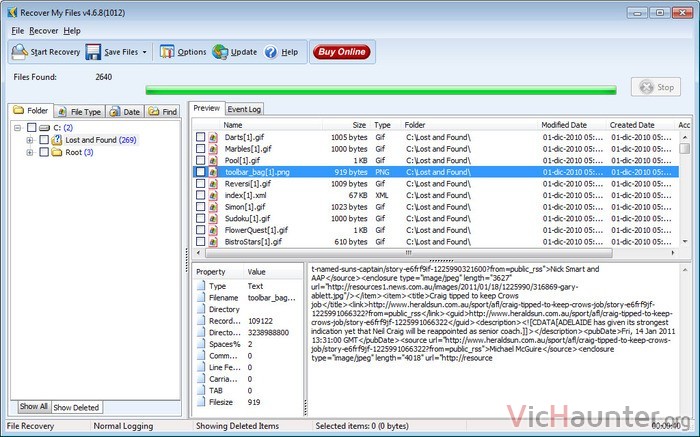Check the box for Pool[1].gif
This screenshot has height=437, width=700.
200,160
